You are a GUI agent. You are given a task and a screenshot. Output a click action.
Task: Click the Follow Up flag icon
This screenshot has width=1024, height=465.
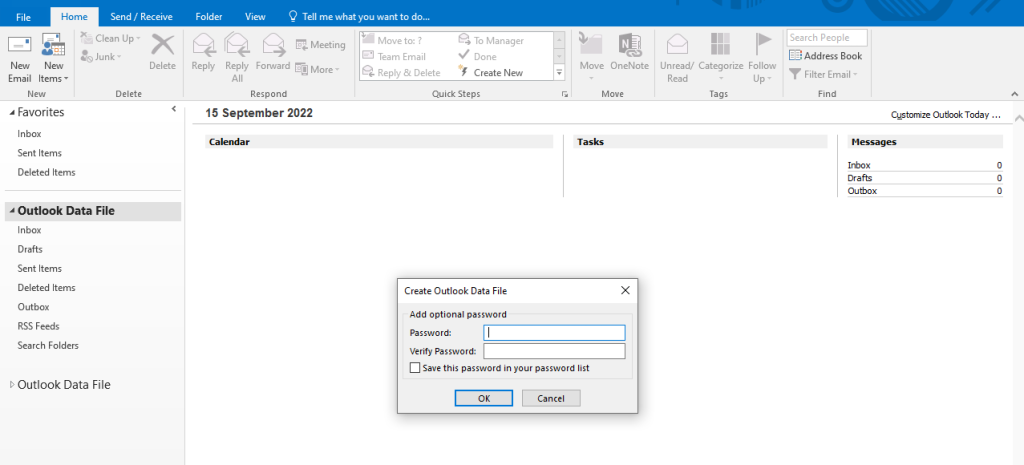pos(762,44)
